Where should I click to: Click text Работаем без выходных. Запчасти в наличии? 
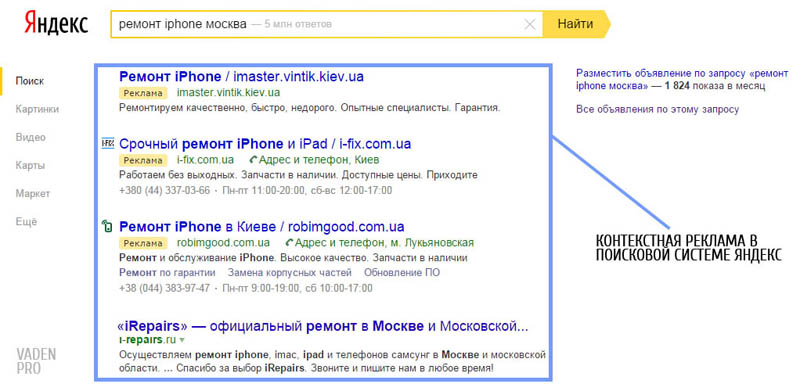click(x=228, y=175)
